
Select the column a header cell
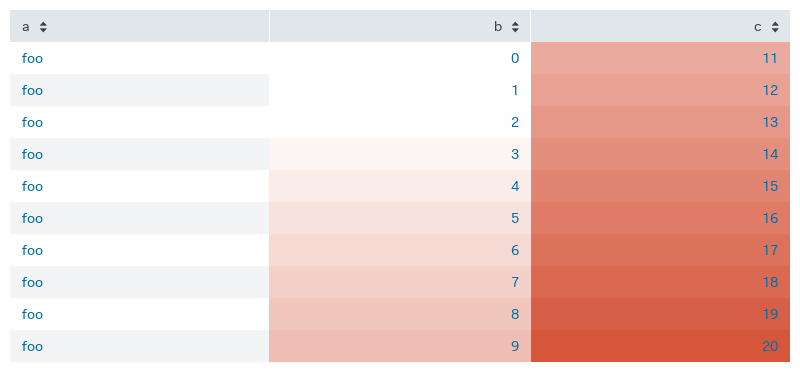point(139,26)
